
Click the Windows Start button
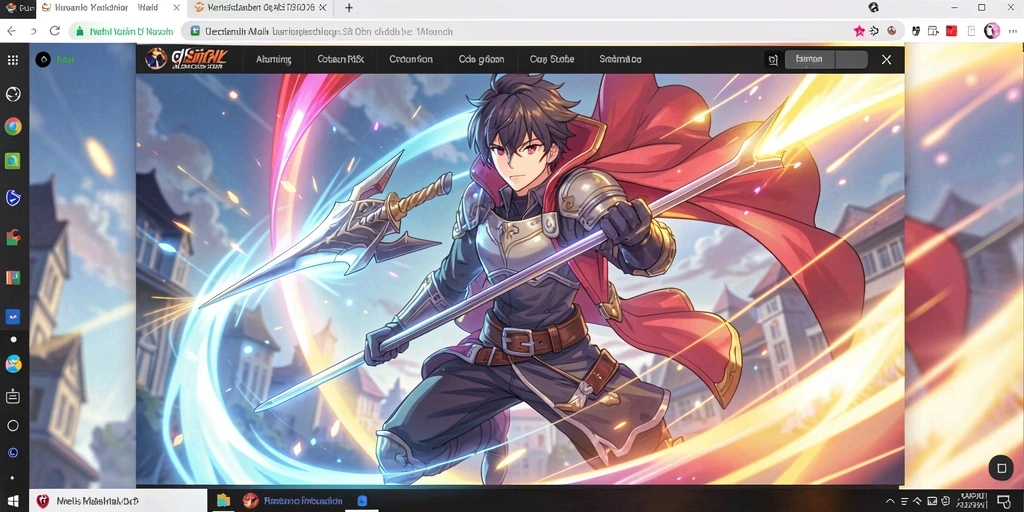[14, 501]
